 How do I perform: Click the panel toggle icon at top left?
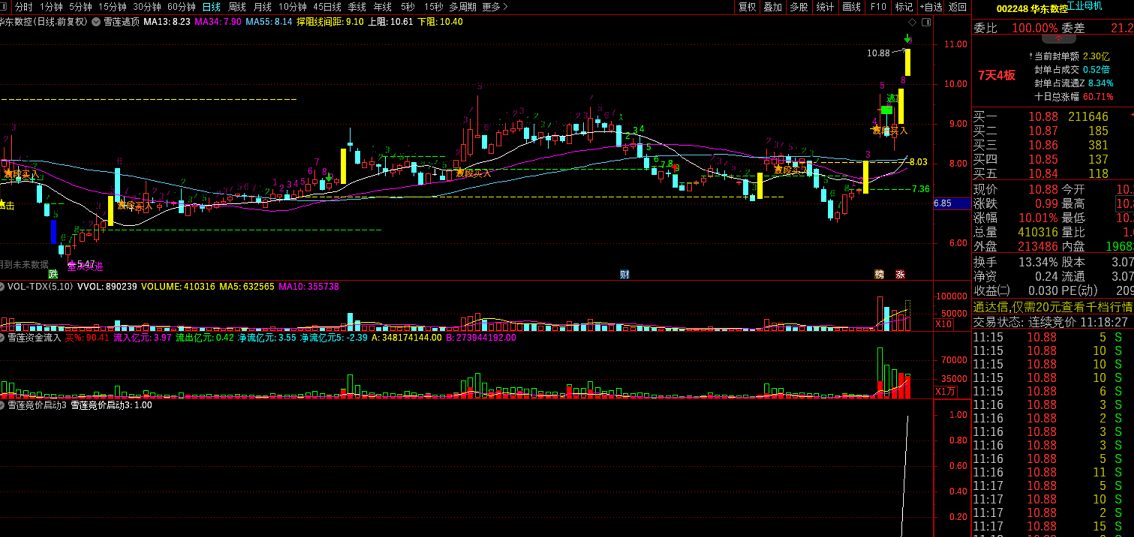[x=5, y=7]
